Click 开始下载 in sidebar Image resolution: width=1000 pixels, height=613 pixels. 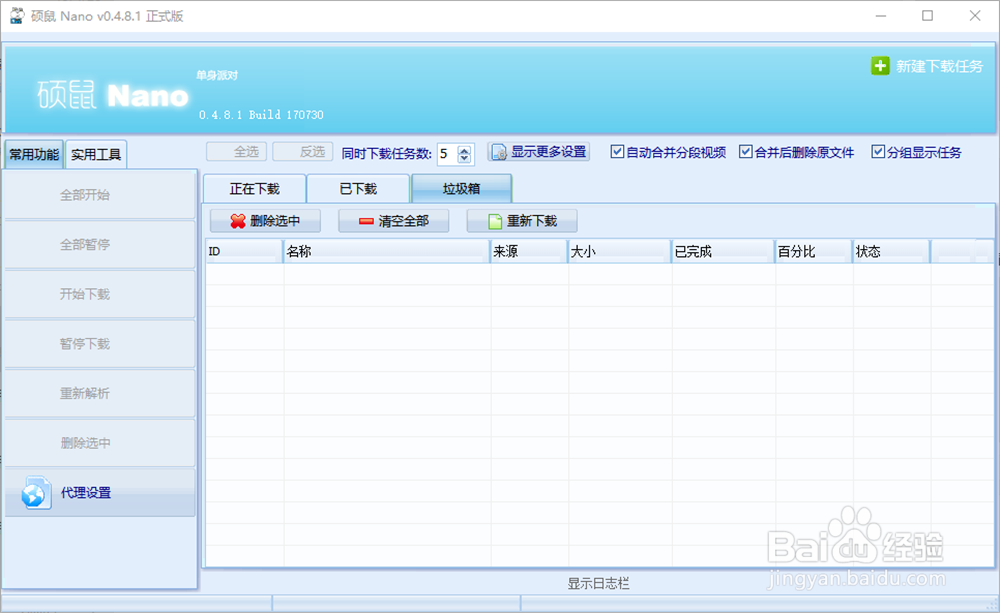[99, 294]
